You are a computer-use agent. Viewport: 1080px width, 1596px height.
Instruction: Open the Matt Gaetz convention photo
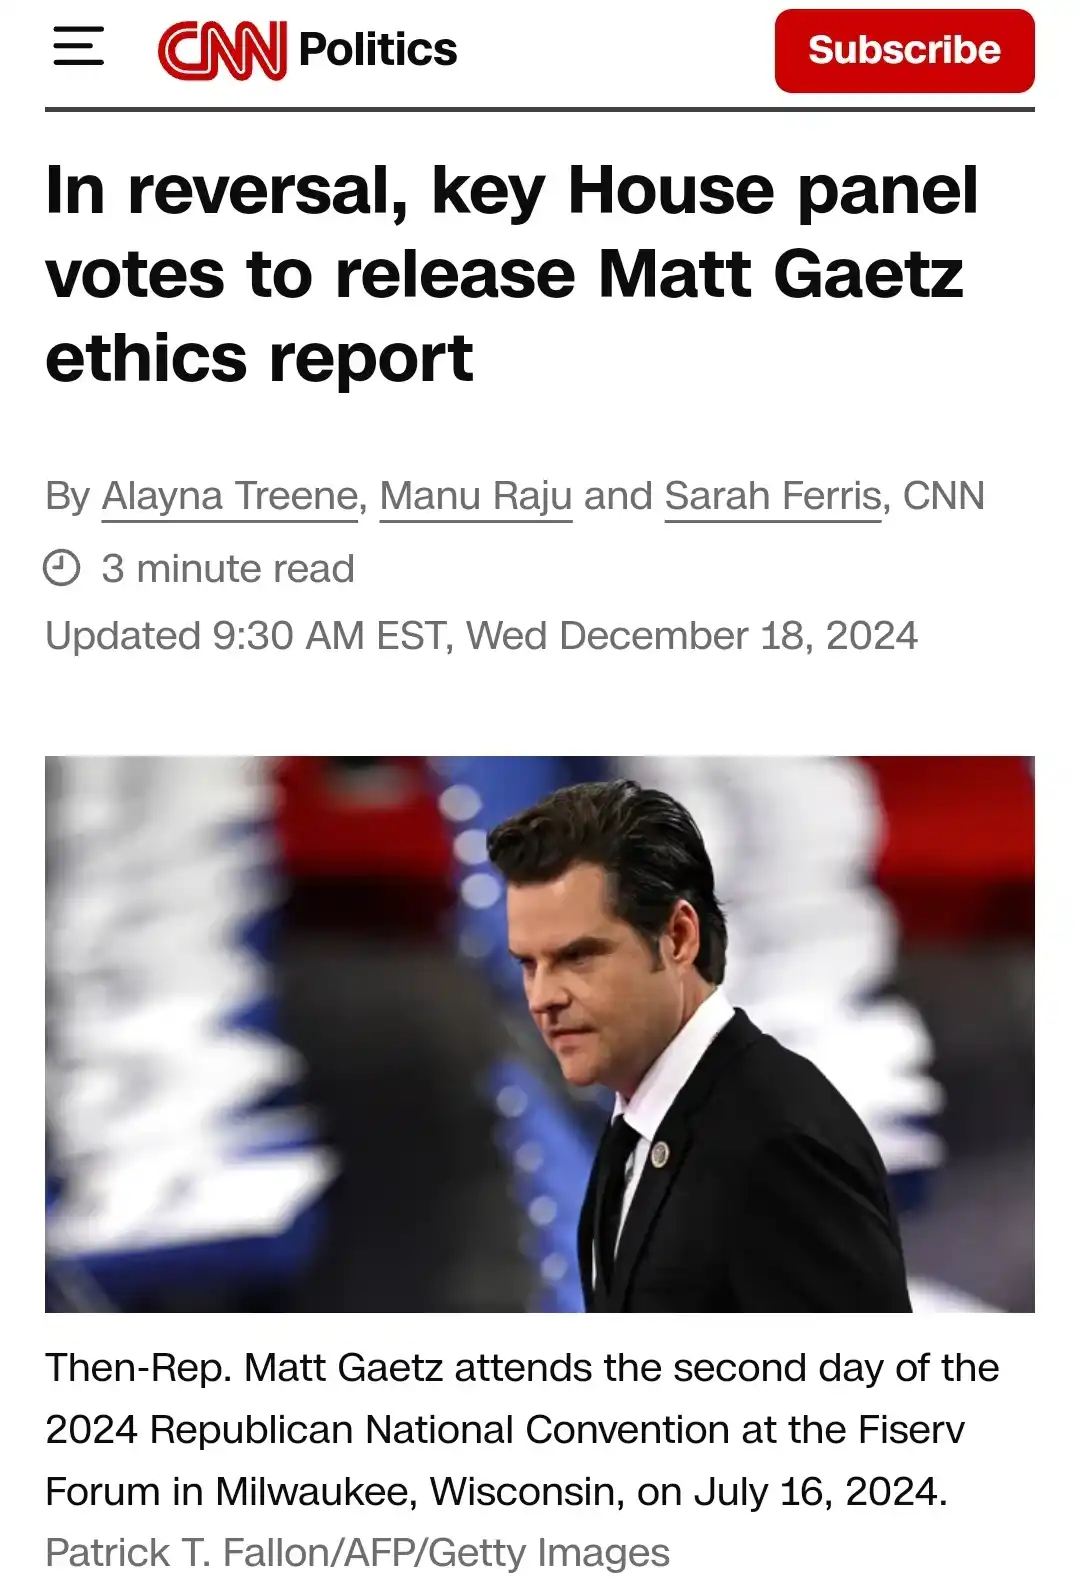coord(540,1034)
